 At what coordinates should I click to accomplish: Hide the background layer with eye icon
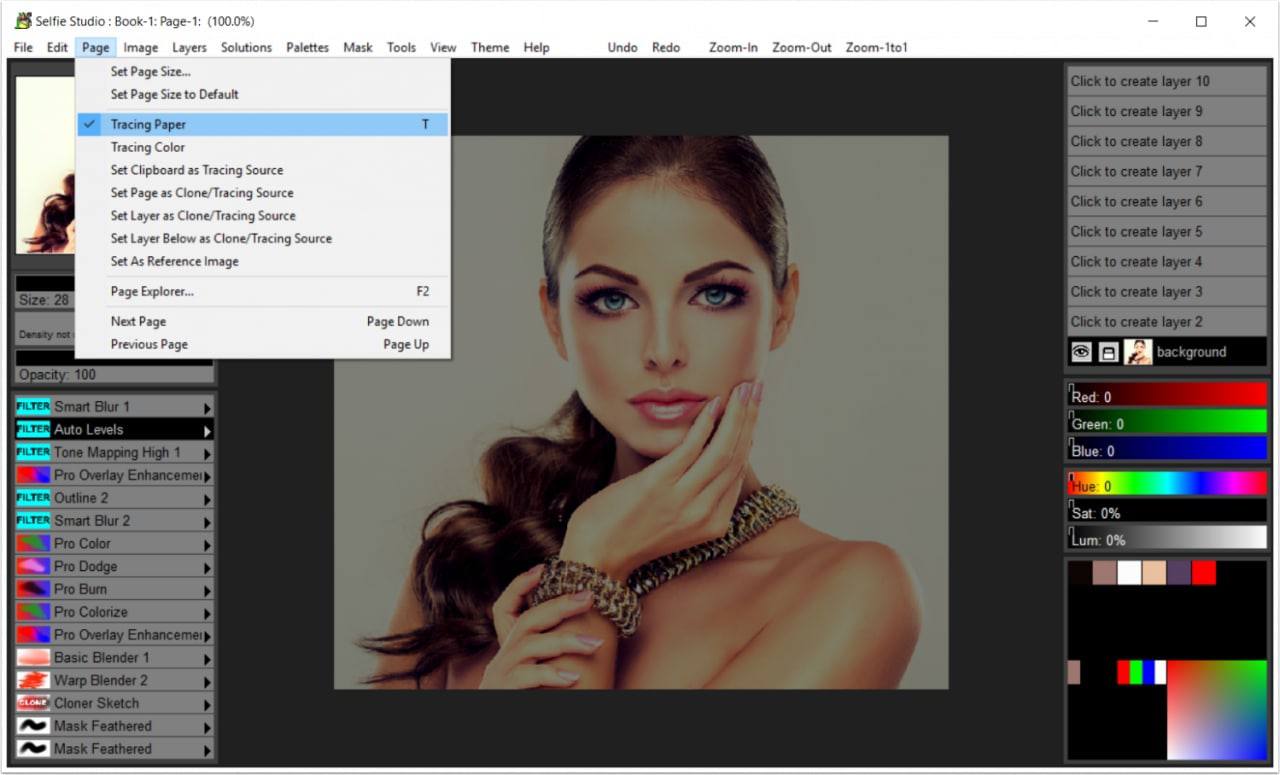(x=1081, y=352)
